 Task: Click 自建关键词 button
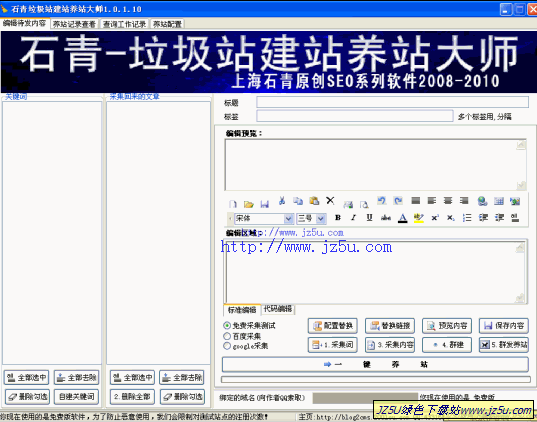coord(77,397)
